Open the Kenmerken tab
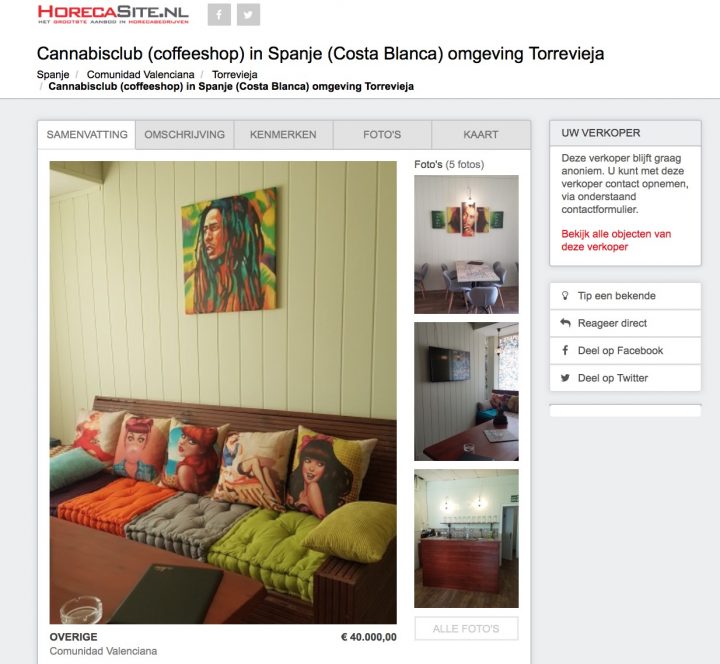 click(283, 135)
